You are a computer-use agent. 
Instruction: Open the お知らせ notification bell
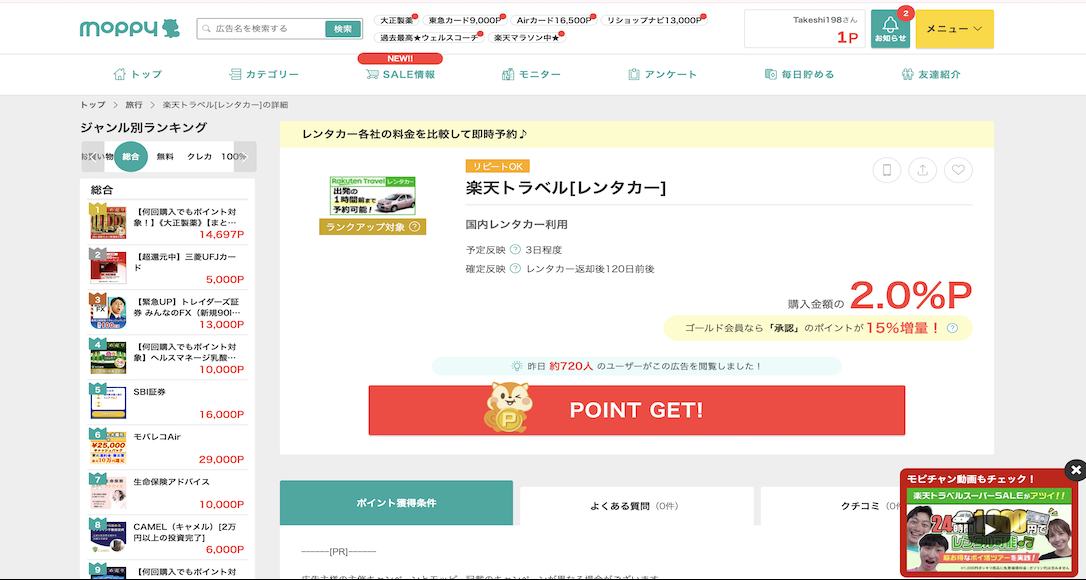coord(890,29)
